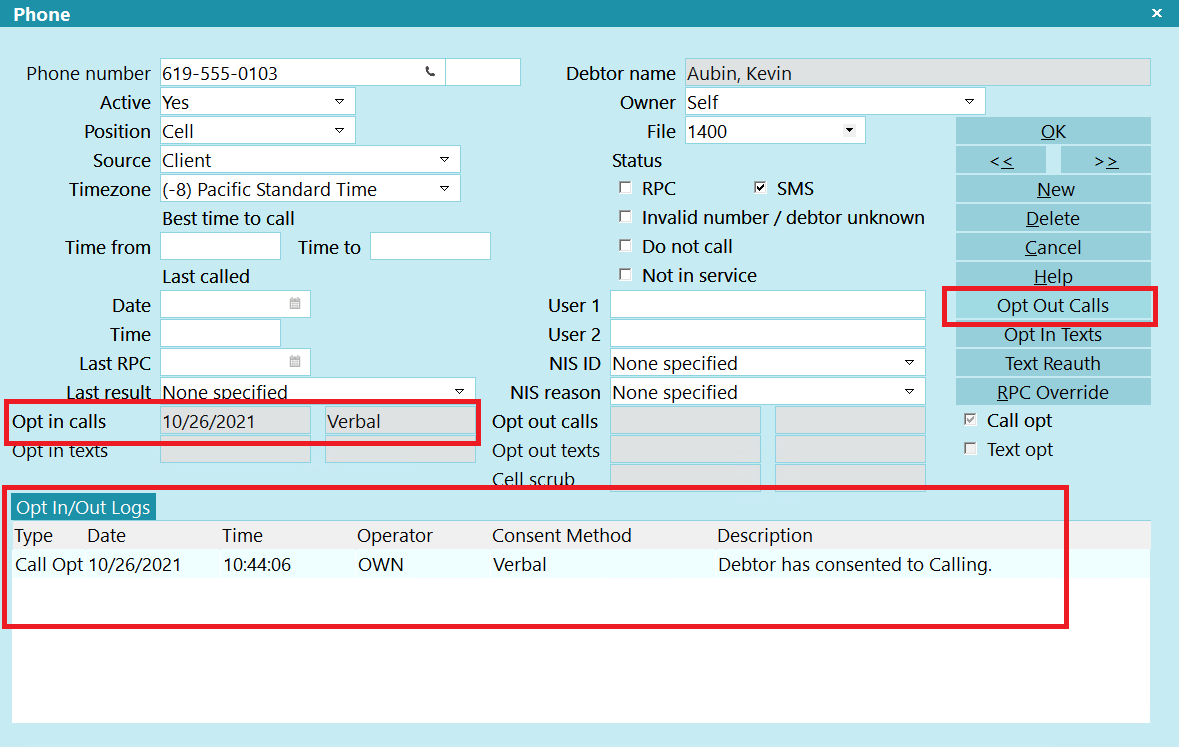
Task: Open Help for the Phone form
Action: point(1053,275)
